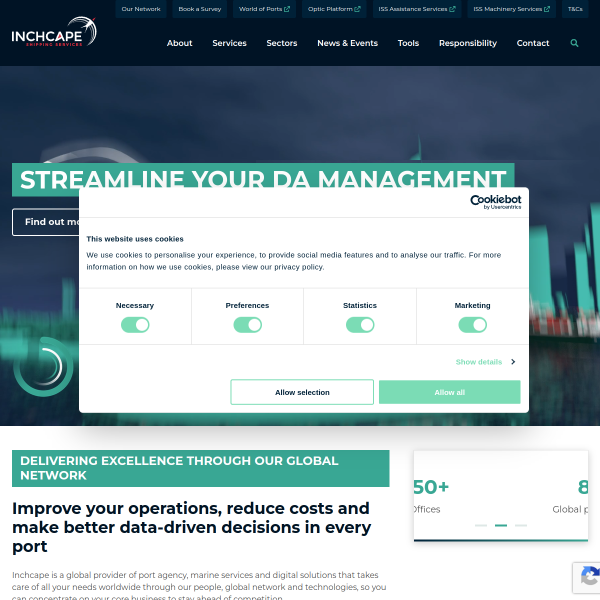Viewport: 600px width, 600px height.
Task: Turn off the Marketing cookie switch
Action: pos(472,325)
